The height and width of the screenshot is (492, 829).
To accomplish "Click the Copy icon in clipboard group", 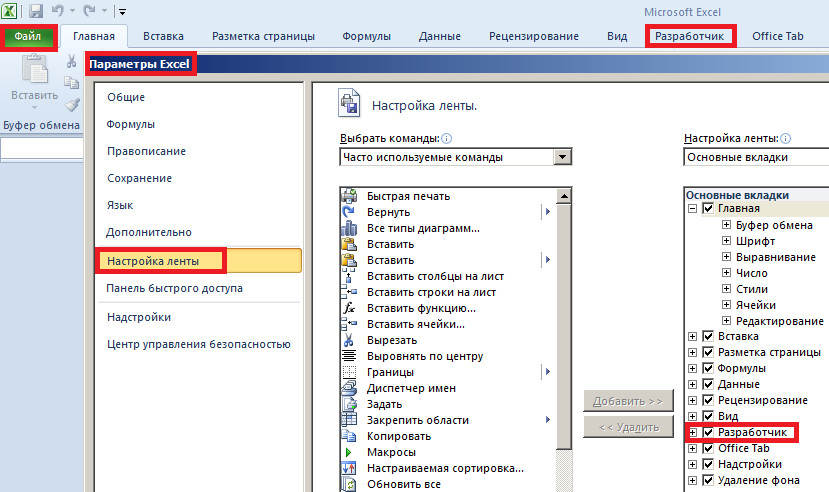I will coord(71,82).
